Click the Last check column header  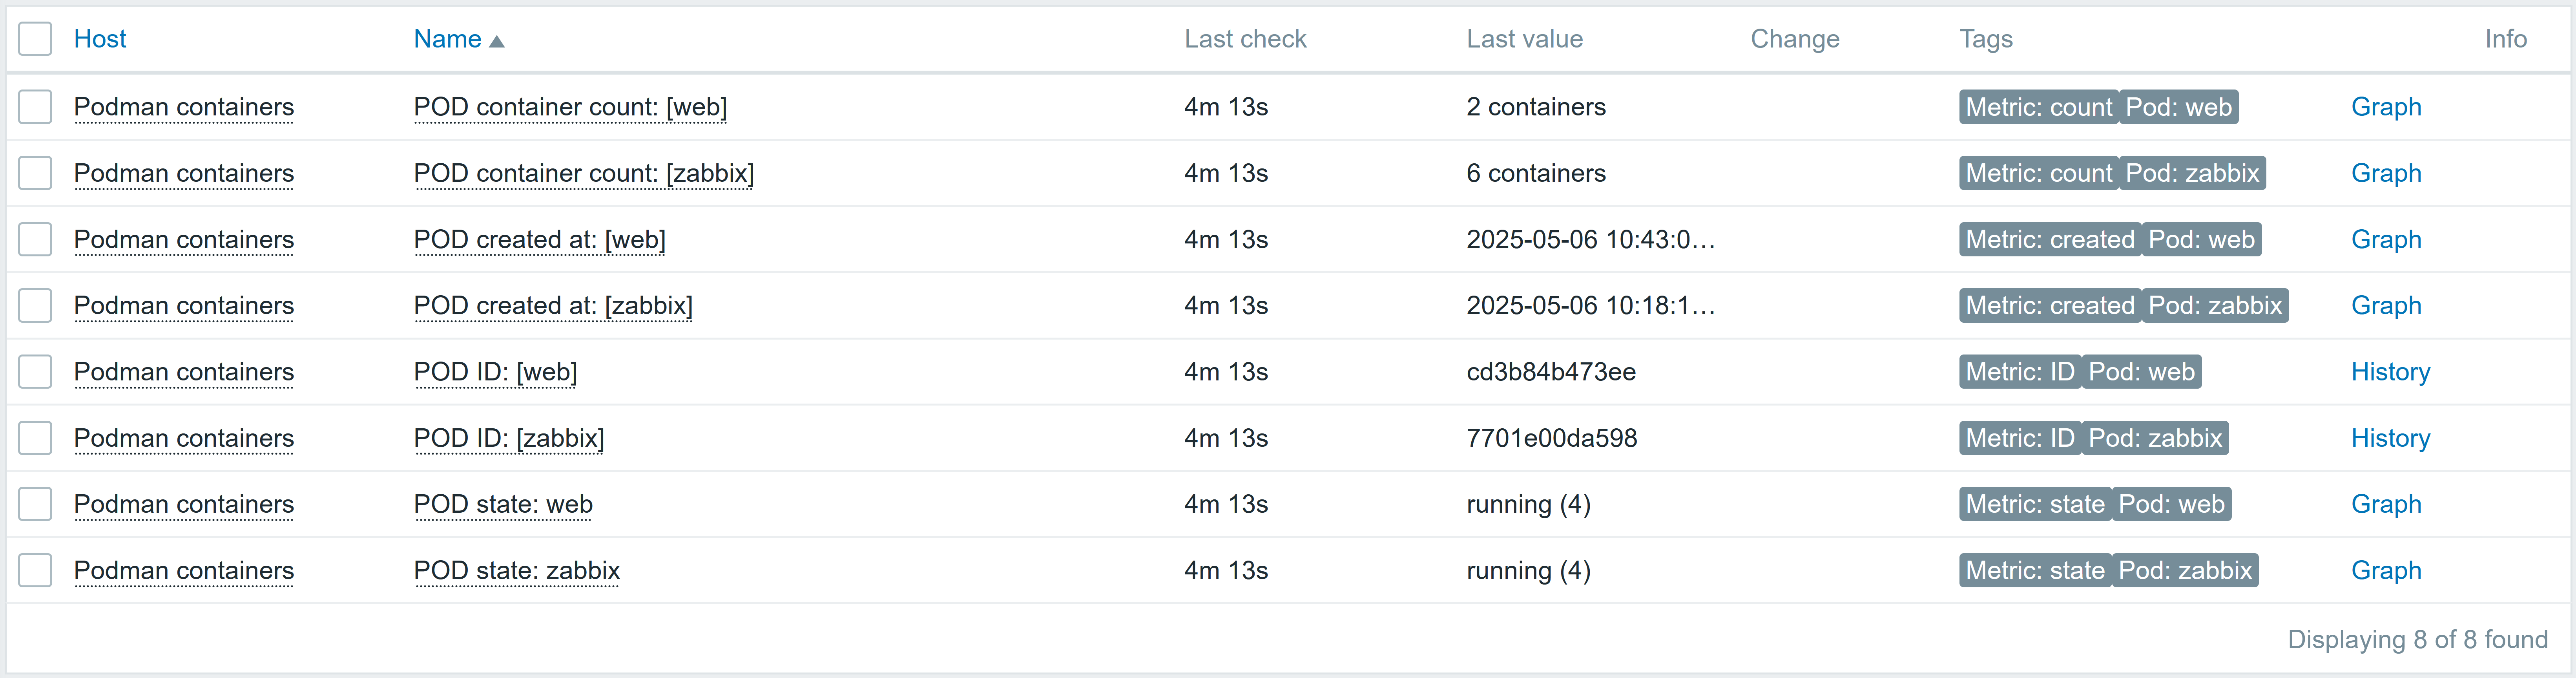click(1245, 39)
